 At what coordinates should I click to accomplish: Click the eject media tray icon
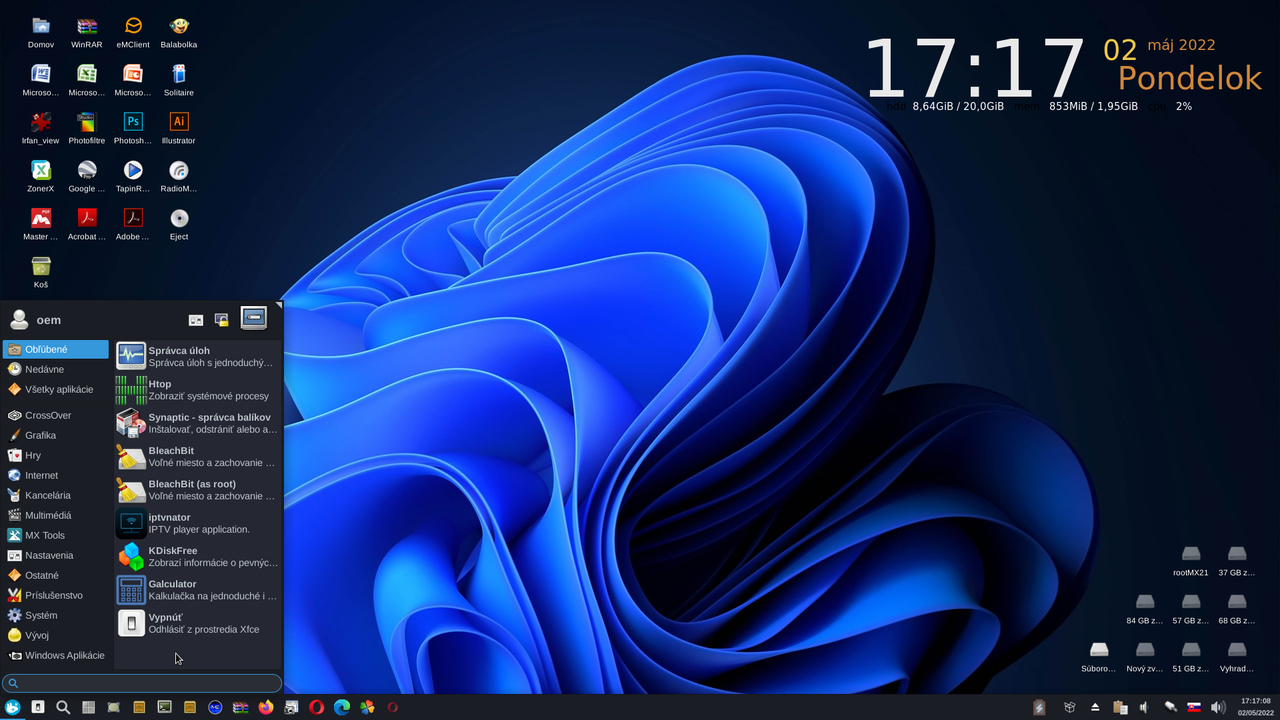[1095, 707]
